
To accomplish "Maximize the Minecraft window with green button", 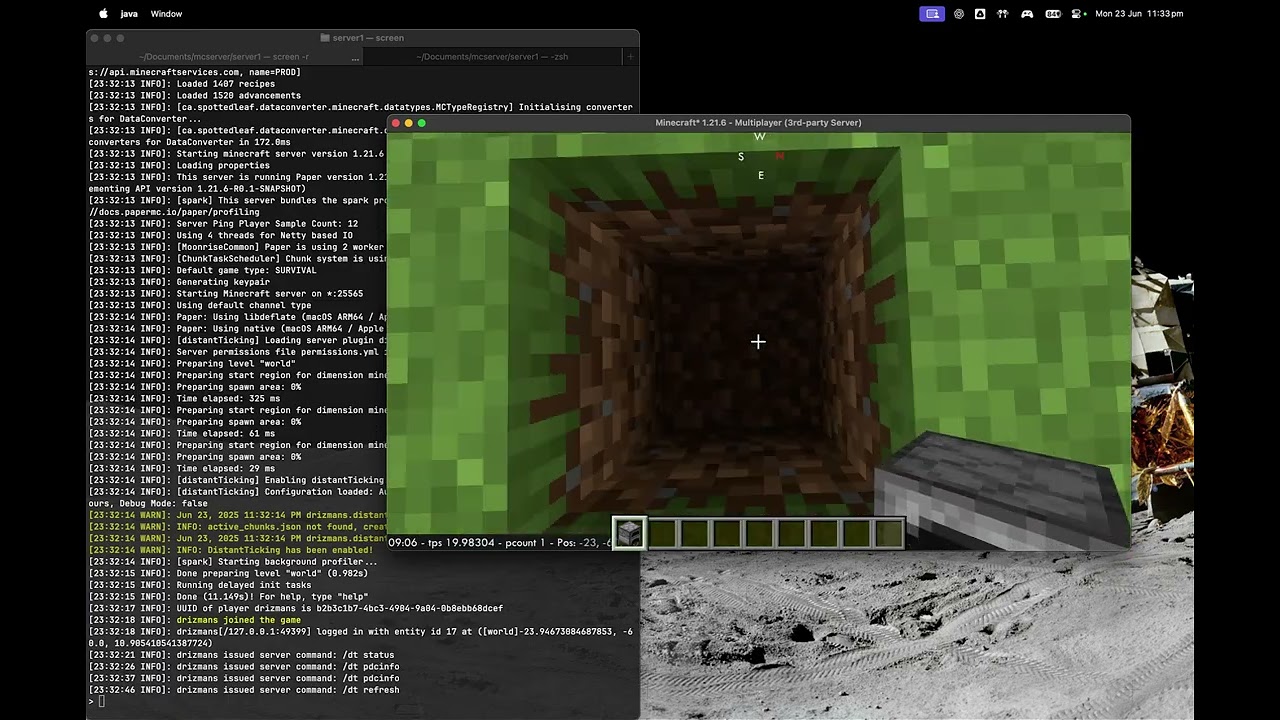I will (422, 123).
